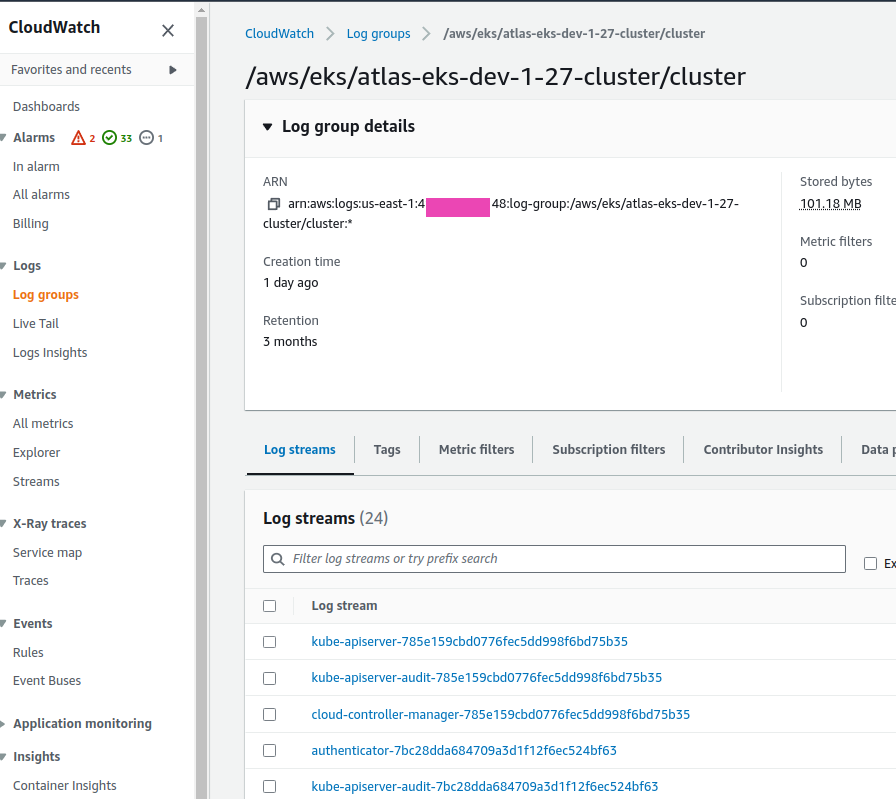Close the CloudWatch navigation panel
Image resolution: width=896 pixels, height=799 pixels.
(167, 30)
